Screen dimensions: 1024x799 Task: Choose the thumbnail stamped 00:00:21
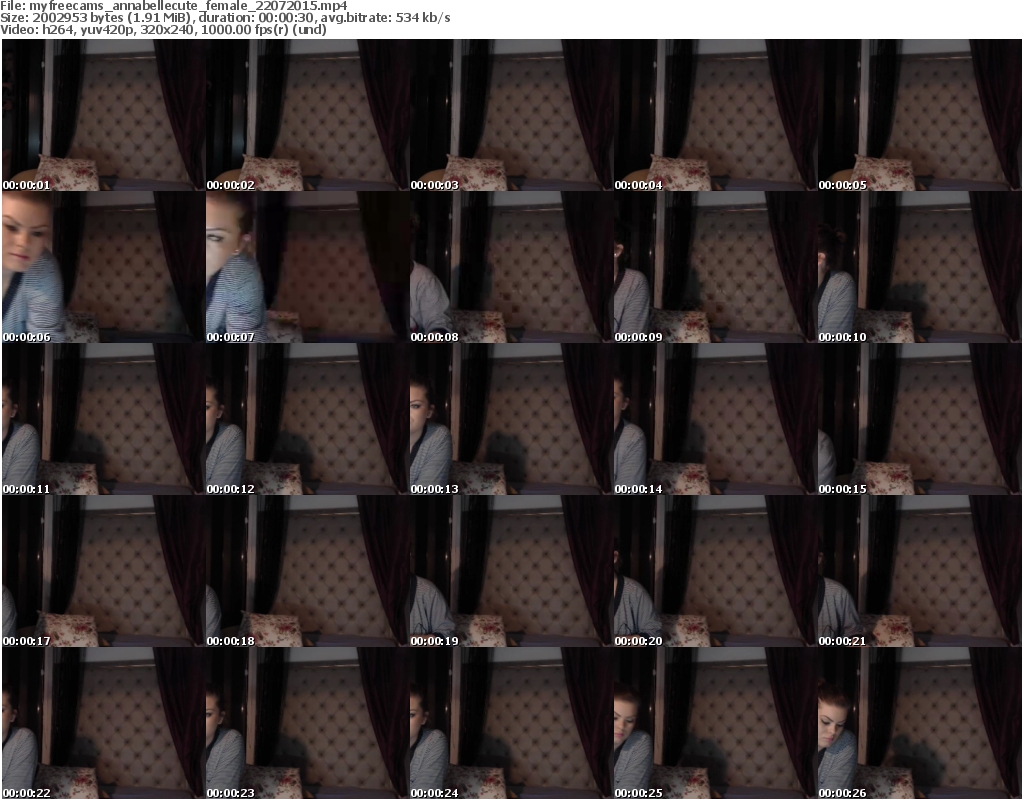point(920,571)
